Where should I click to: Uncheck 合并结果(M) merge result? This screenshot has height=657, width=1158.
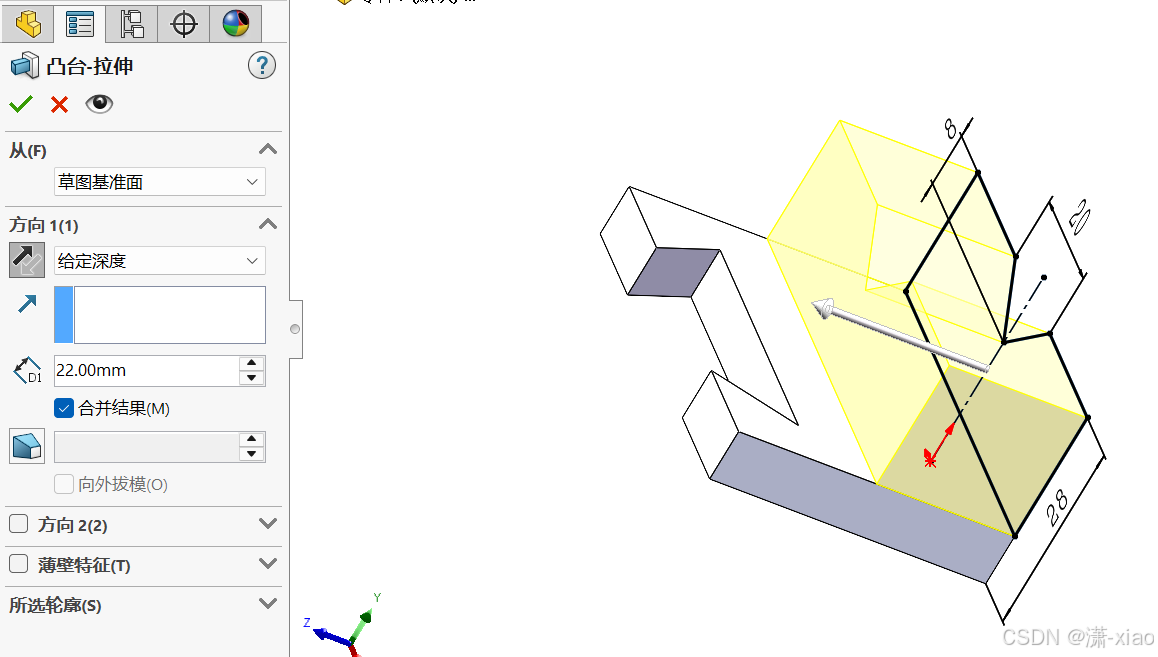tap(64, 408)
